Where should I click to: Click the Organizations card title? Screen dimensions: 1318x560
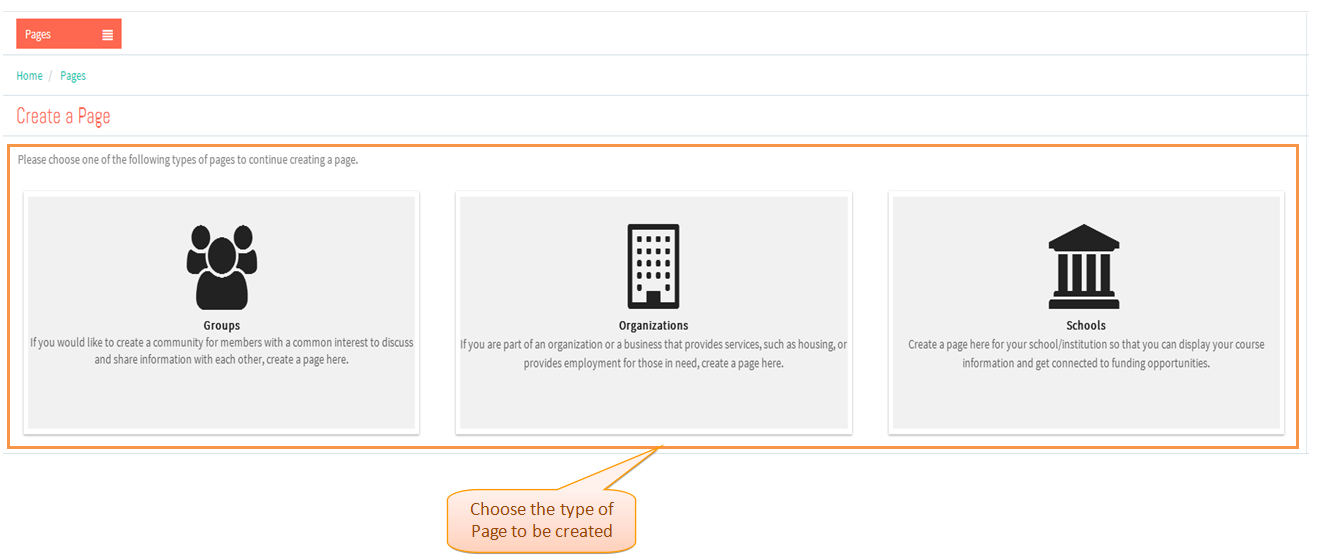tap(654, 326)
